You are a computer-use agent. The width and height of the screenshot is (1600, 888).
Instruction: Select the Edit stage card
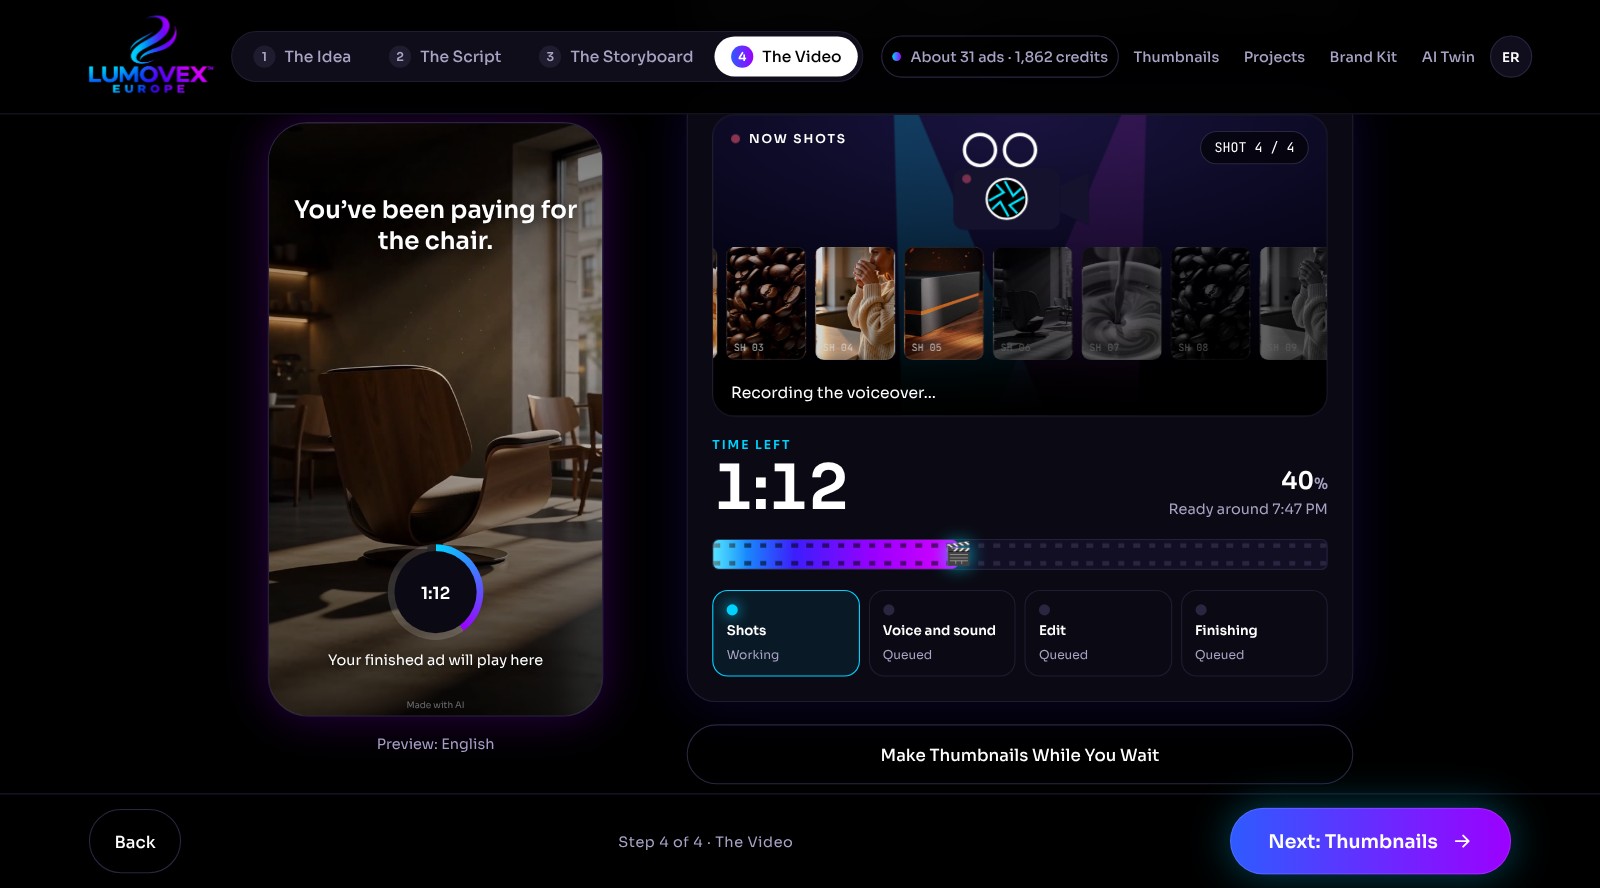(1098, 633)
